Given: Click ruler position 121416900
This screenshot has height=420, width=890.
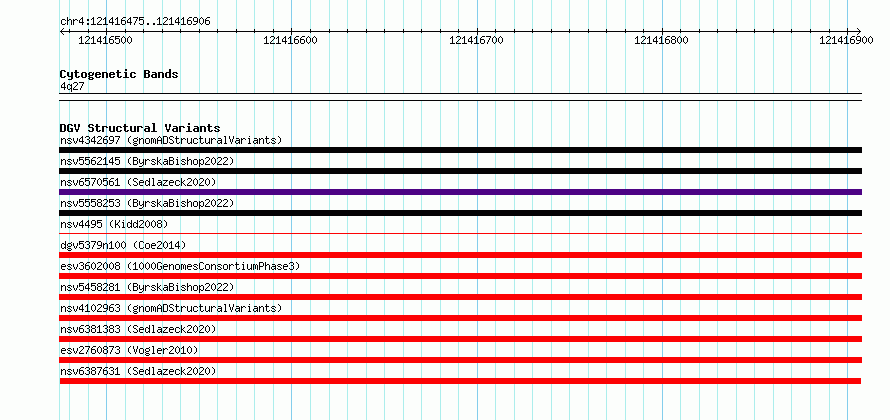Looking at the screenshot, I should 846,40.
